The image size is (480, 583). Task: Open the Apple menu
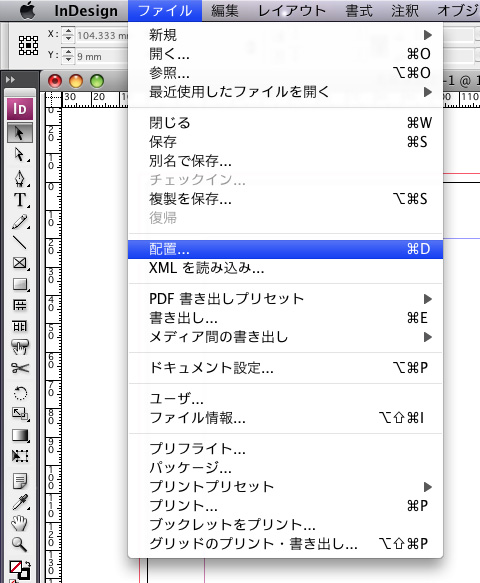[27, 10]
